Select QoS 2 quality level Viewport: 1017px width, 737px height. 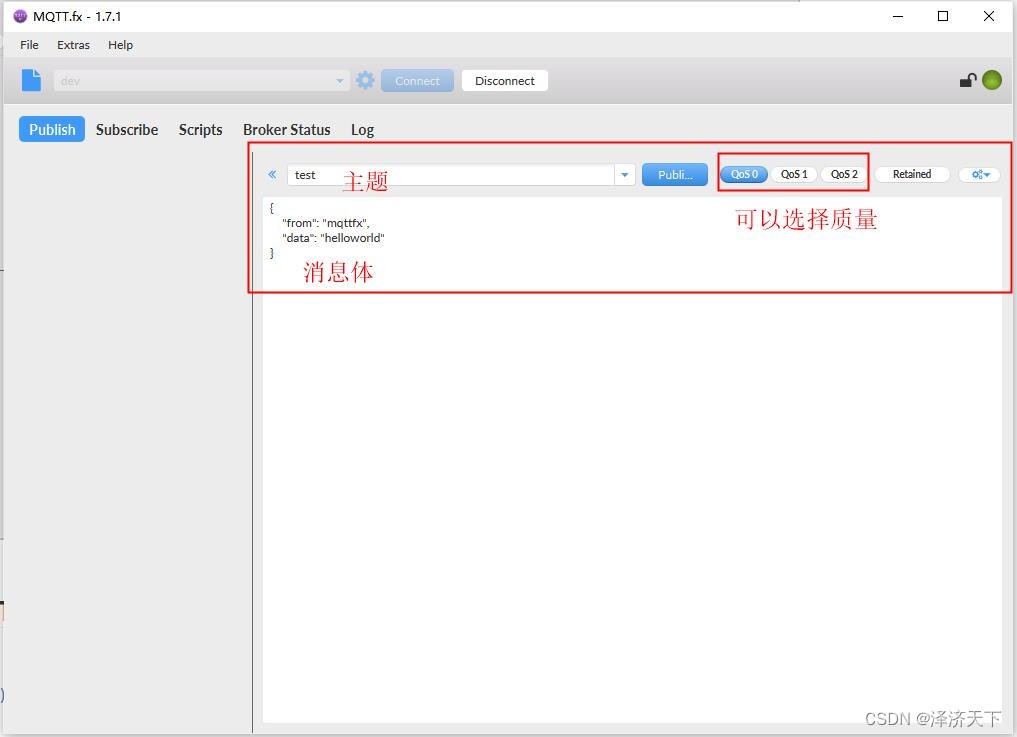pos(844,175)
